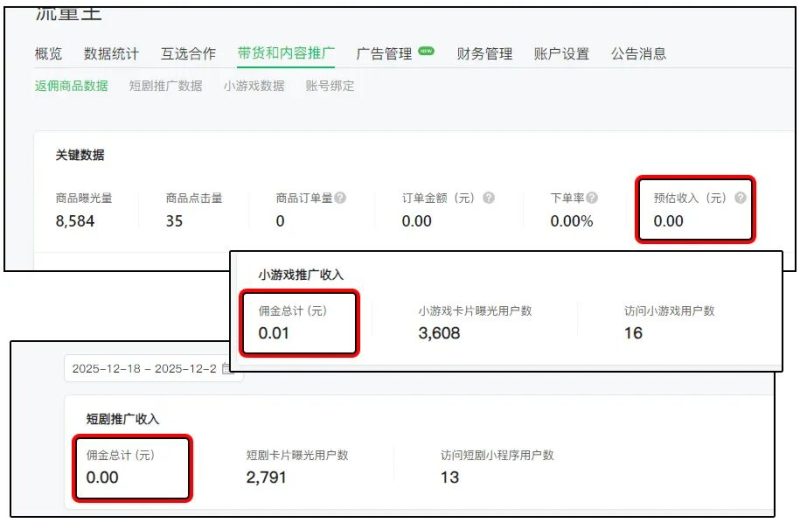The image size is (800, 530).
Task: Click 访问短剧小程序用户数 value 13
Action: pyautogui.click(x=450, y=477)
